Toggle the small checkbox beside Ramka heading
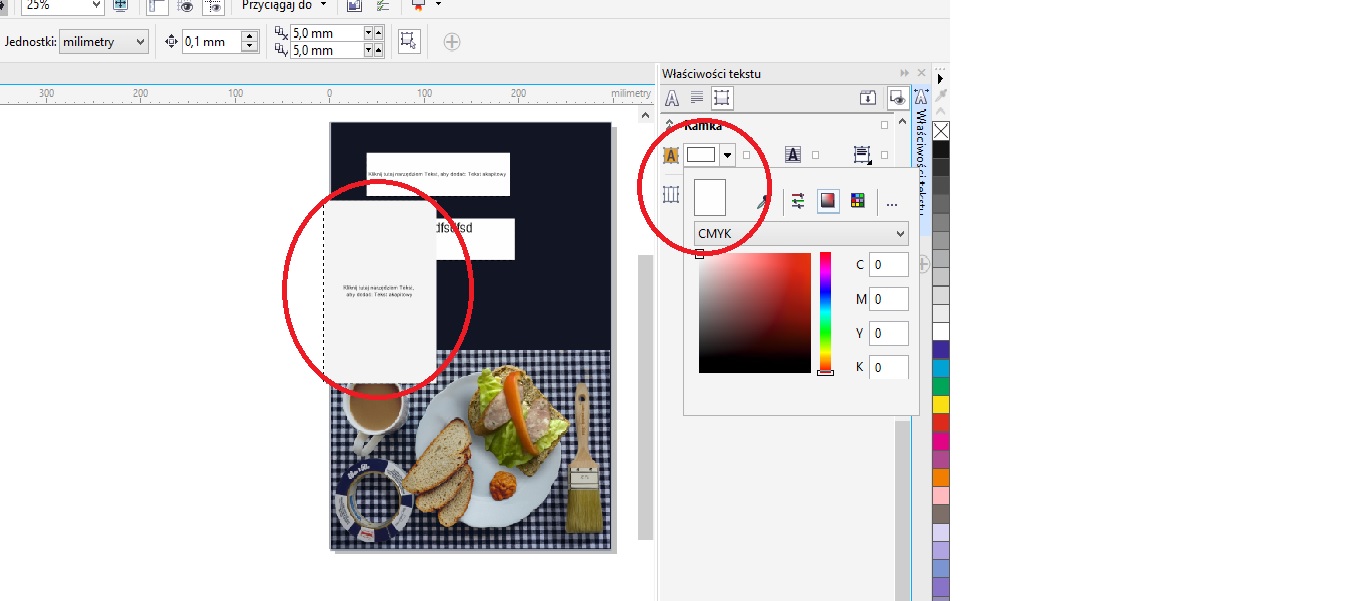Image resolution: width=1360 pixels, height=601 pixels. coord(884,126)
